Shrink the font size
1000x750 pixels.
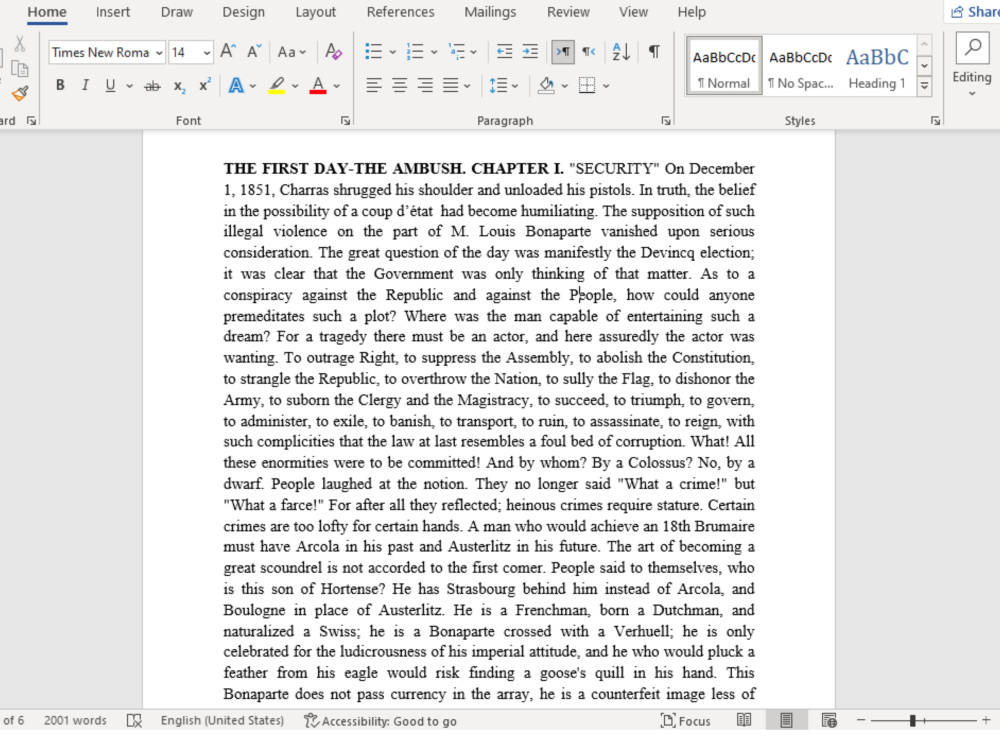(254, 52)
